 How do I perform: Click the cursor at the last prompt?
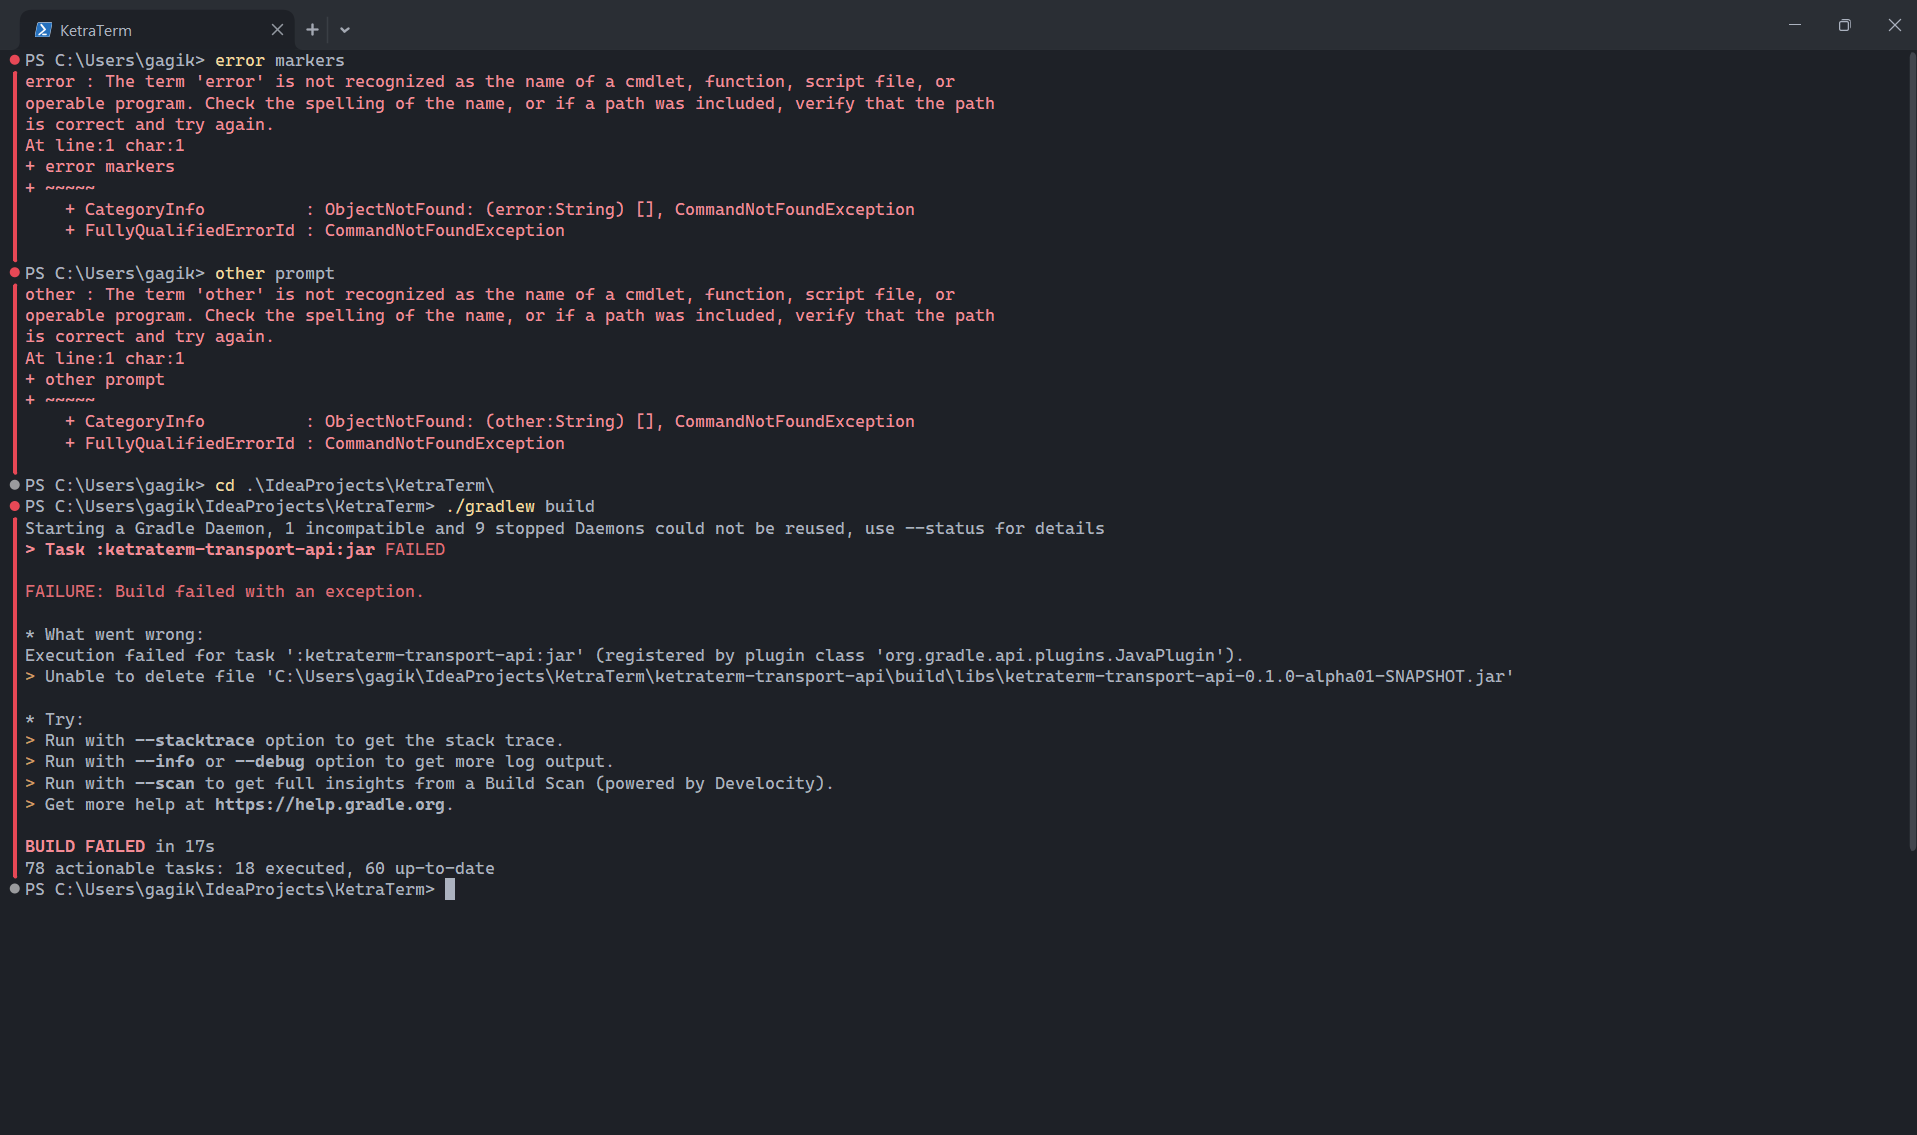(x=450, y=889)
